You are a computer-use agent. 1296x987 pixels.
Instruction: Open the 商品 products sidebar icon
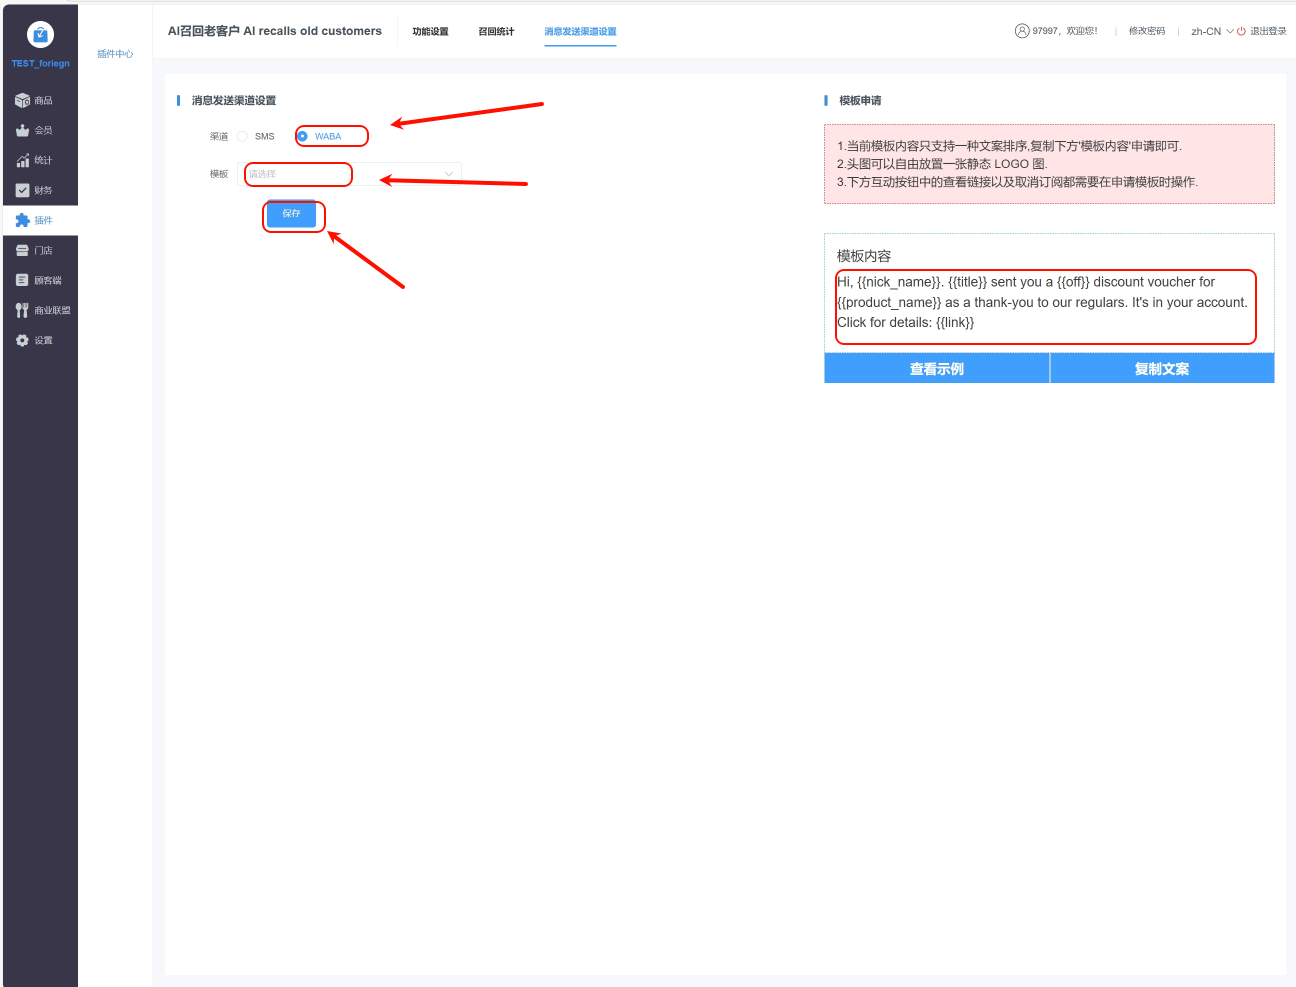[22, 101]
